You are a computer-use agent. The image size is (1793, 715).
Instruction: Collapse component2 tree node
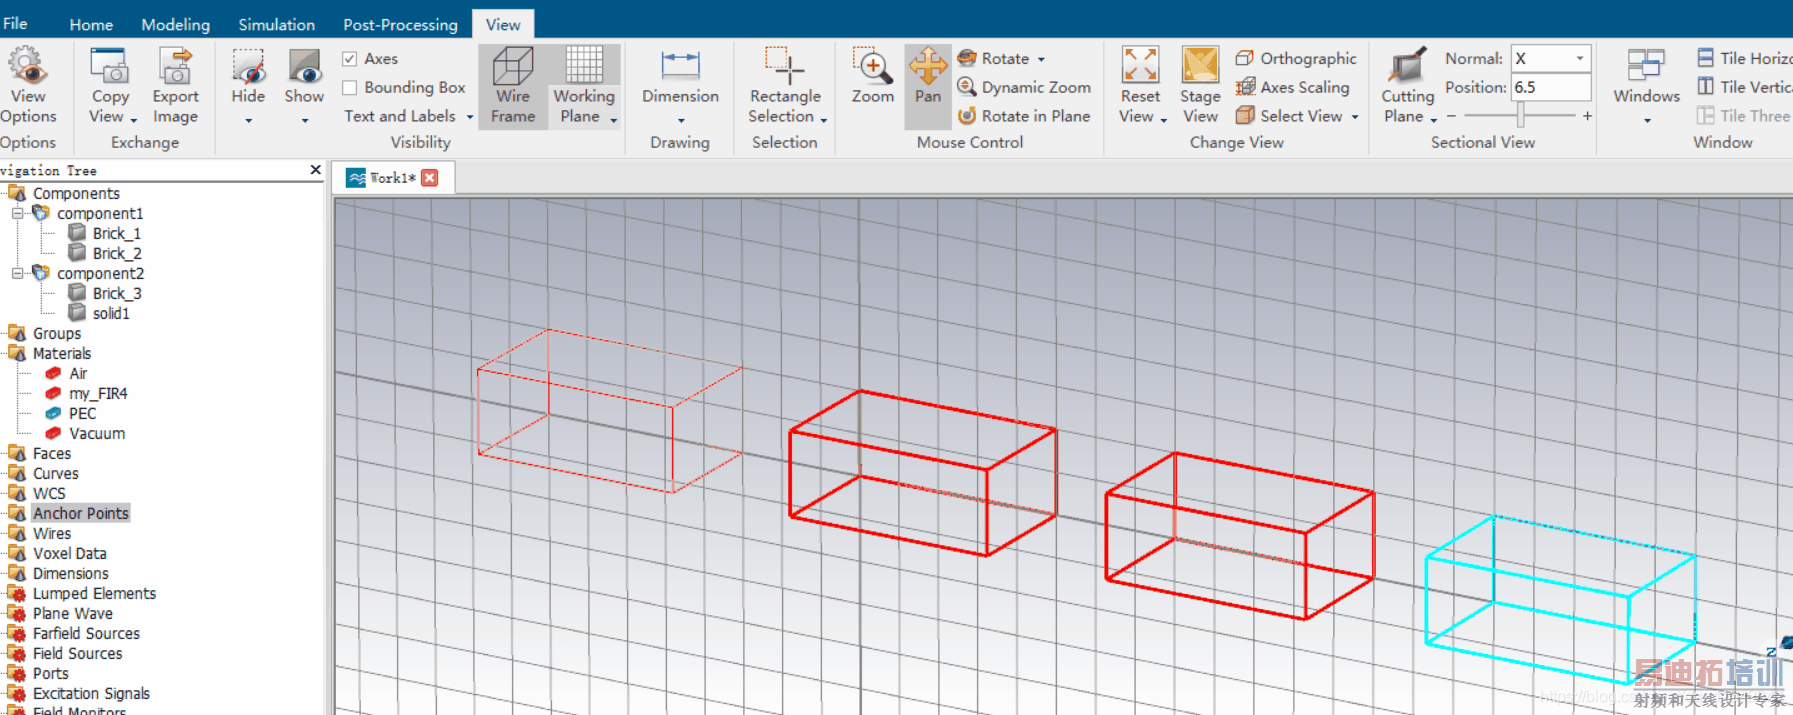point(17,273)
